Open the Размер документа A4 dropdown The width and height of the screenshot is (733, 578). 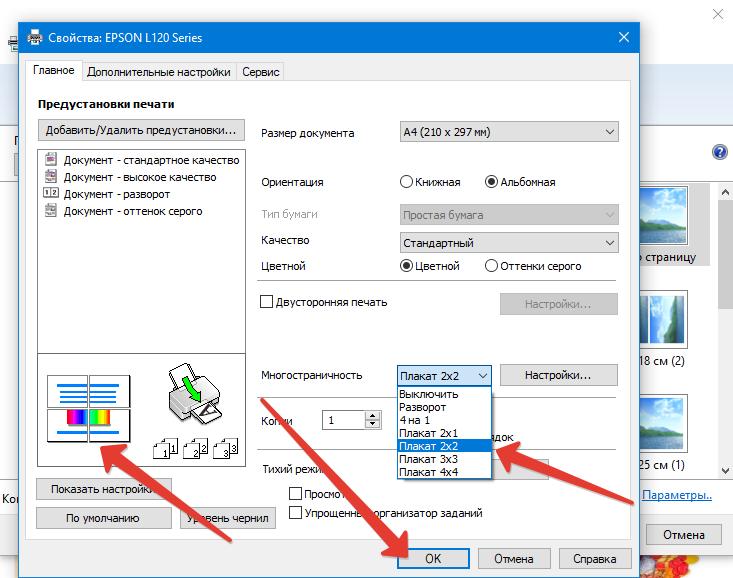pyautogui.click(x=509, y=132)
